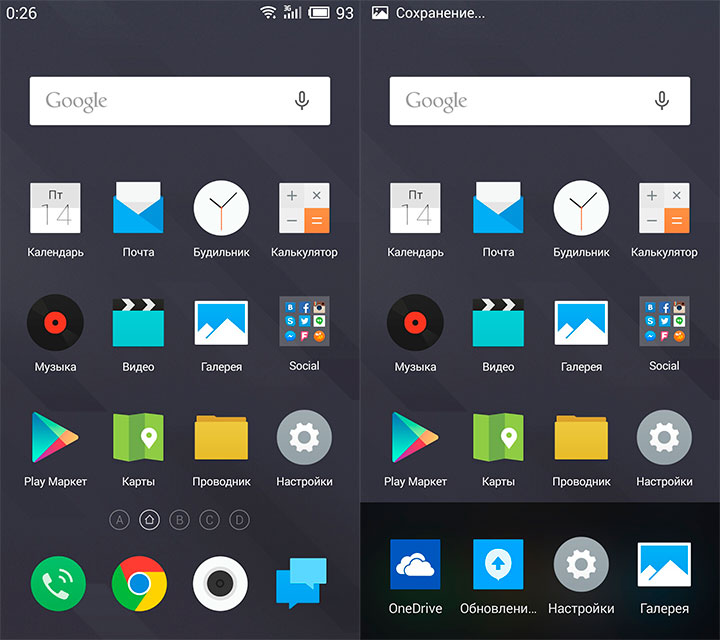The height and width of the screenshot is (640, 720).
Task: Tap 3G signal strength status icon
Action: click(292, 12)
